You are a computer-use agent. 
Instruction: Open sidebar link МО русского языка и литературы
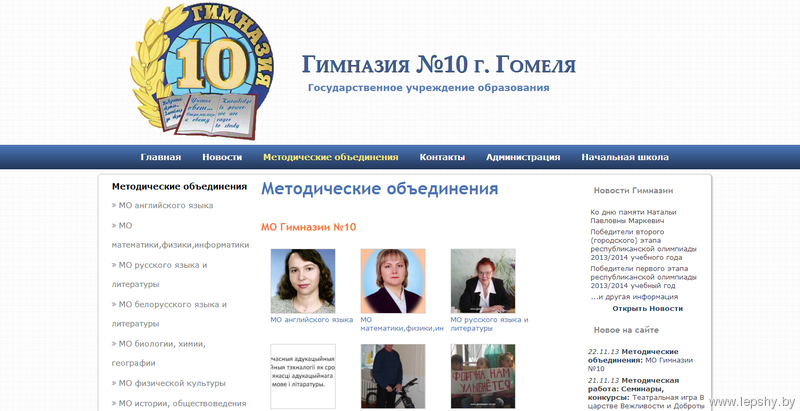pos(159,275)
